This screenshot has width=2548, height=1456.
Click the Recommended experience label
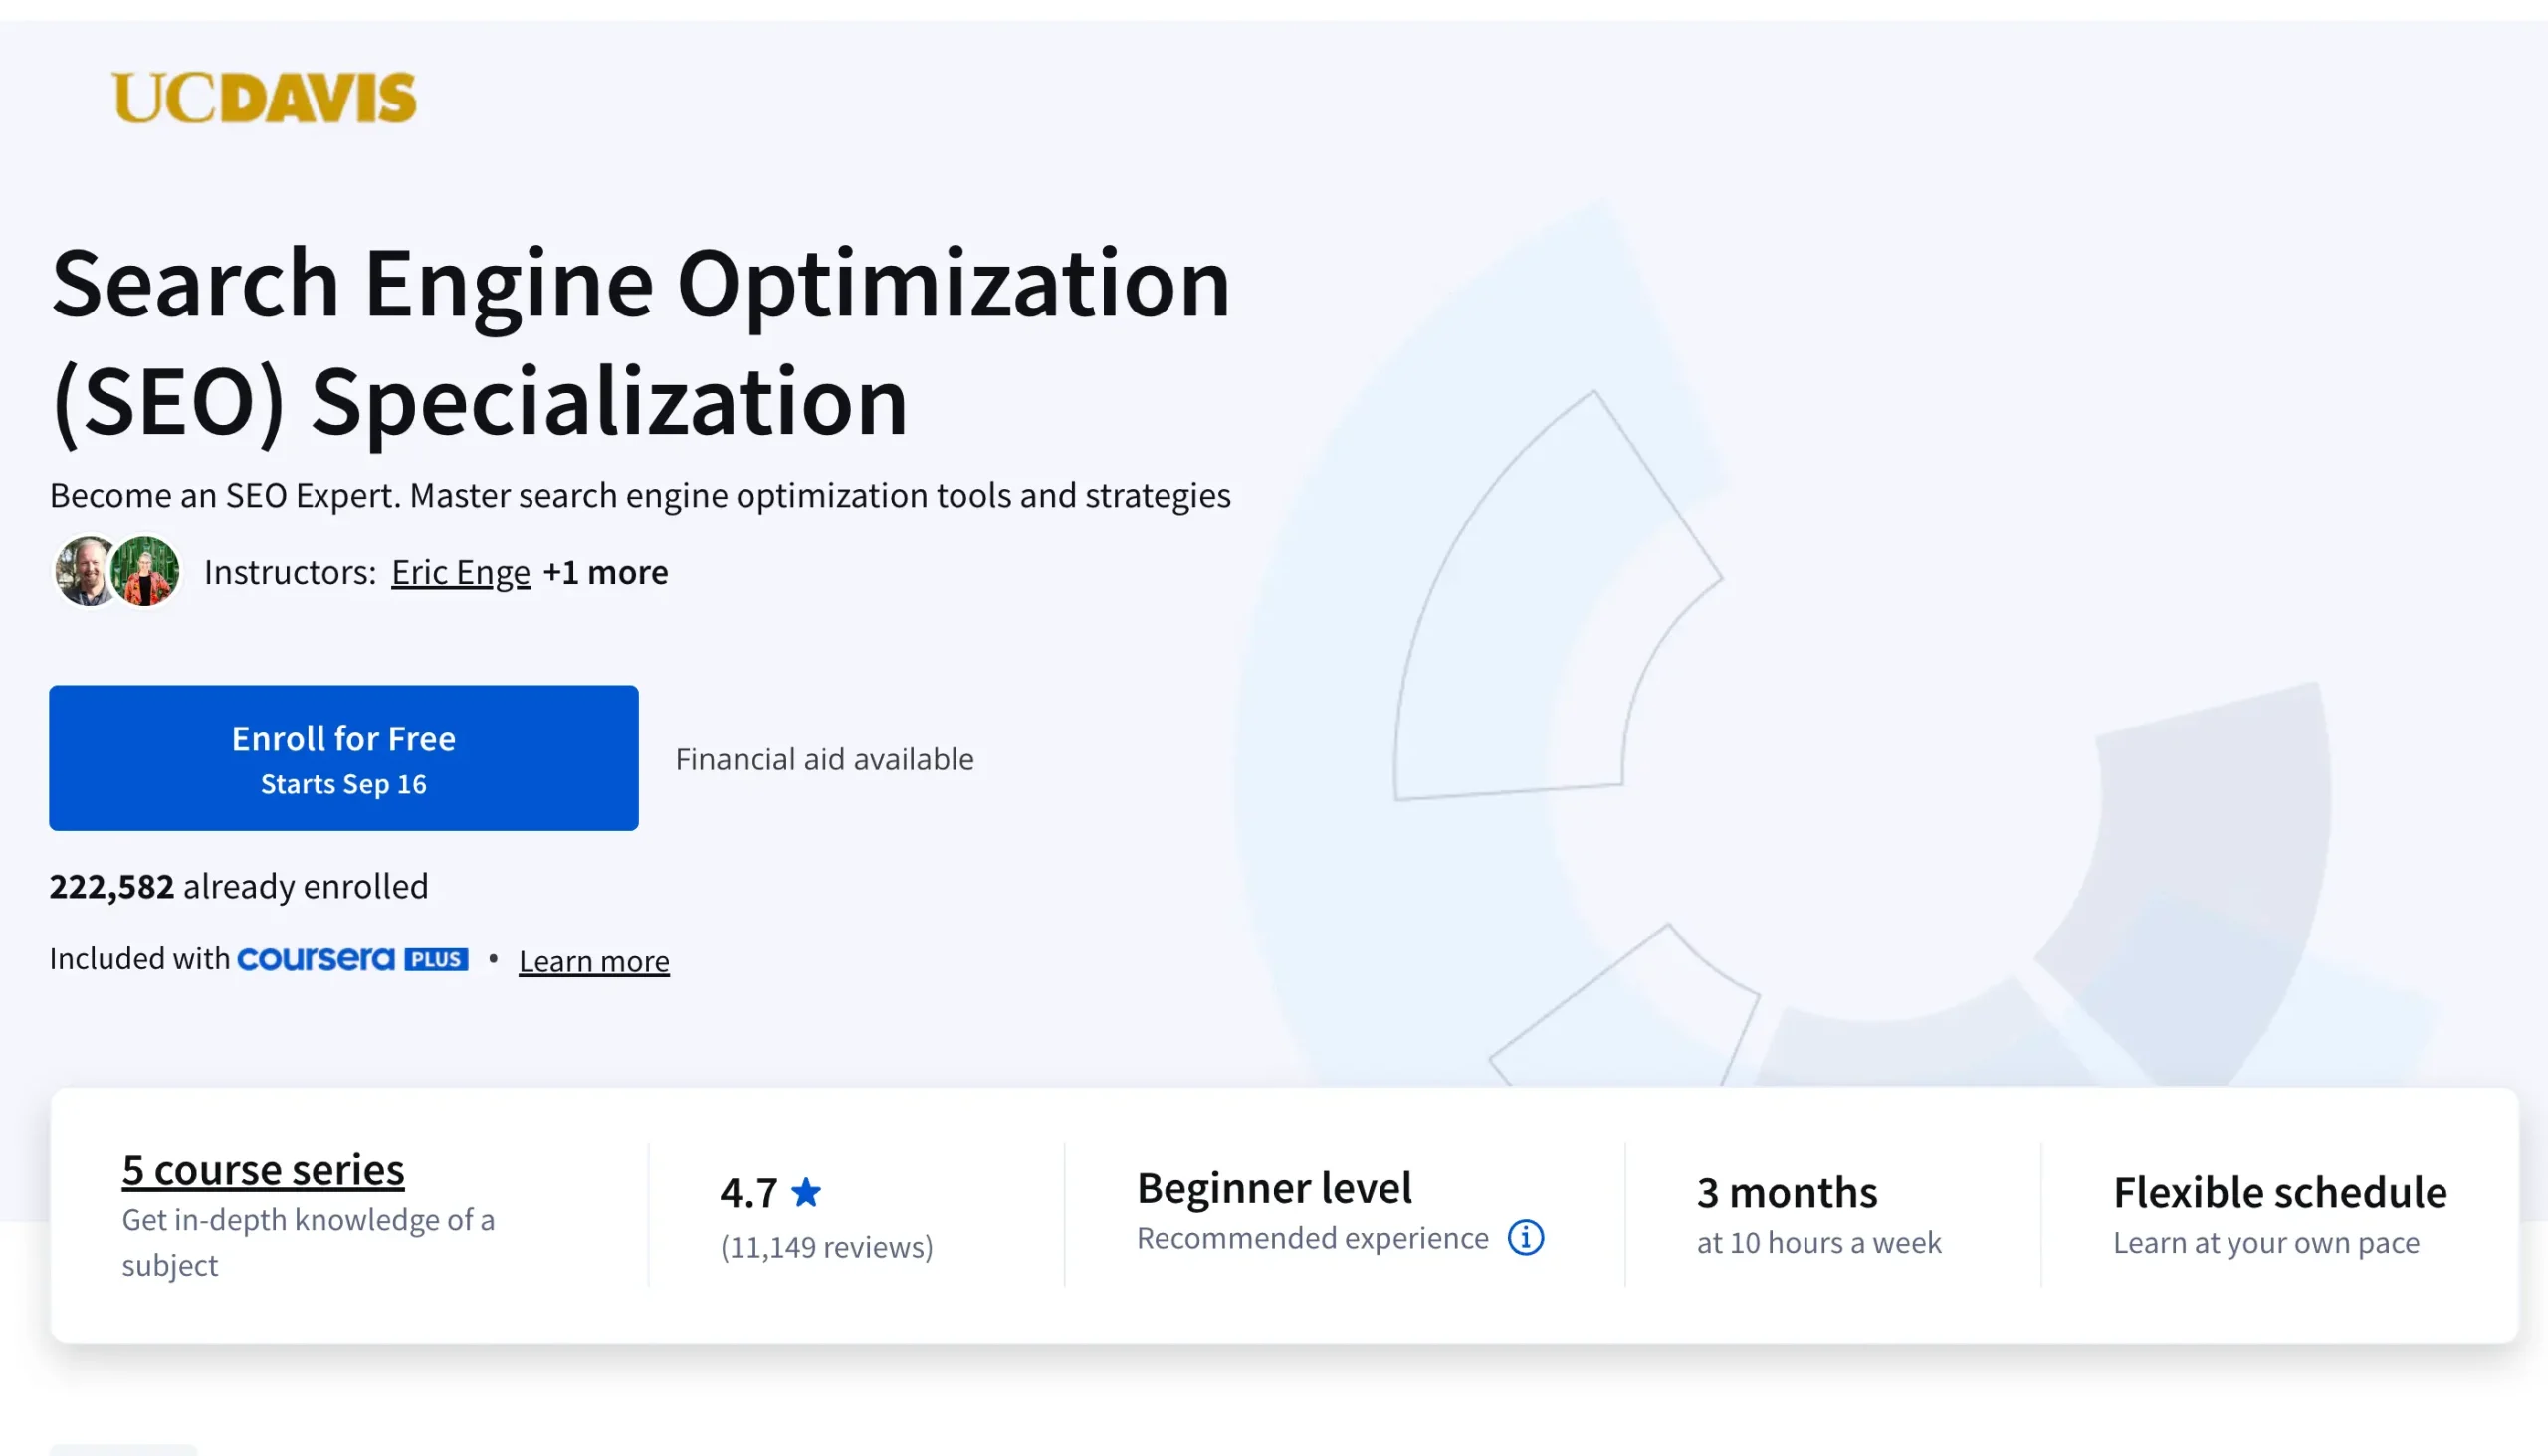1312,1238
